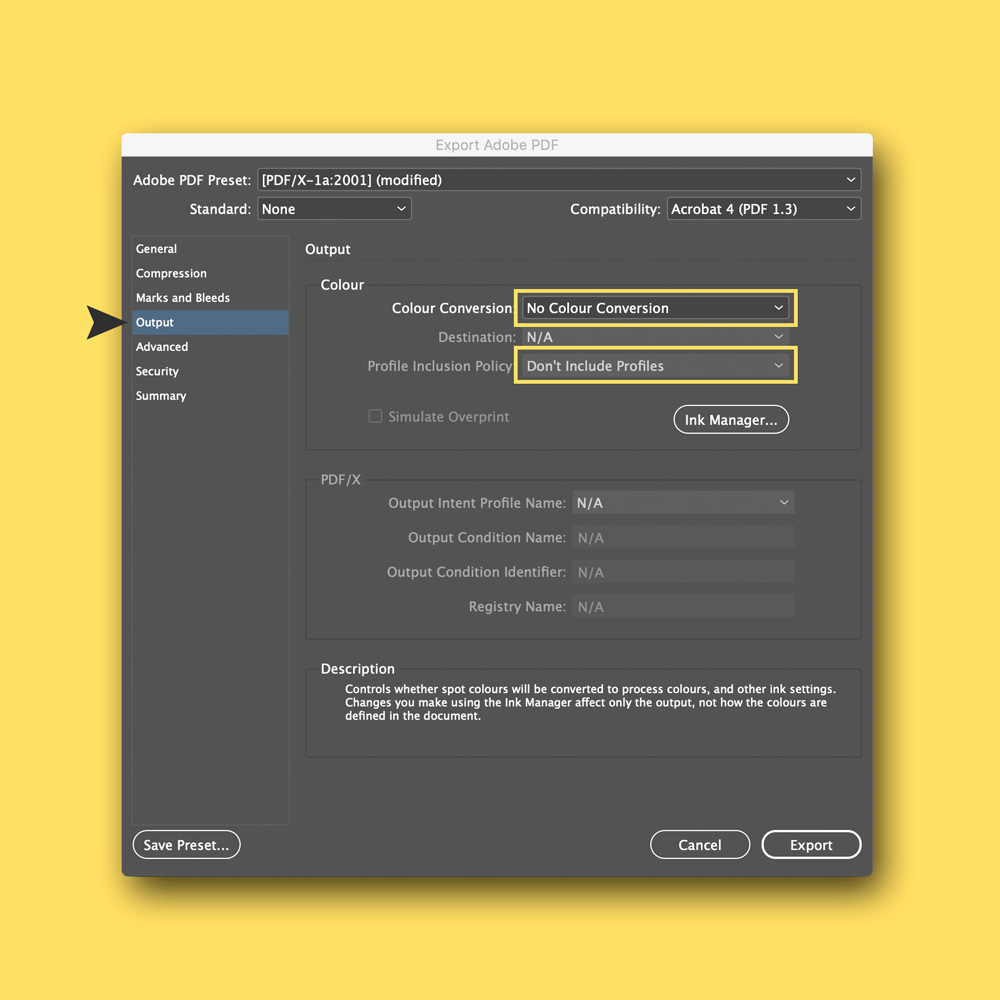Open the Standard dropdown set to None
Image resolution: width=1000 pixels, height=1000 pixels.
pyautogui.click(x=334, y=209)
